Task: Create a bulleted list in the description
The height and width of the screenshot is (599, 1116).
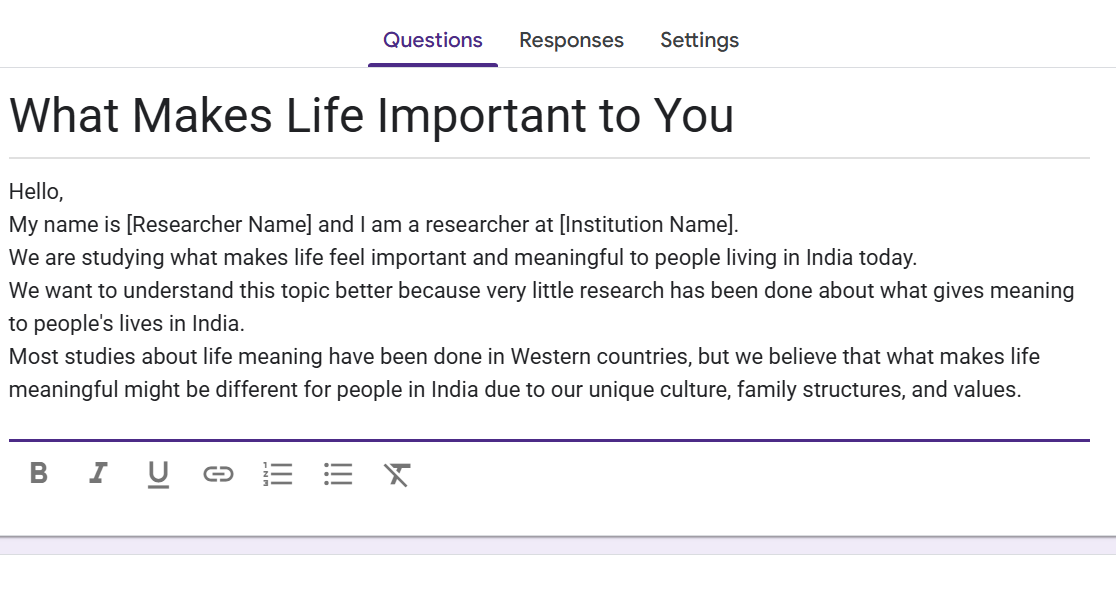Action: (x=338, y=473)
